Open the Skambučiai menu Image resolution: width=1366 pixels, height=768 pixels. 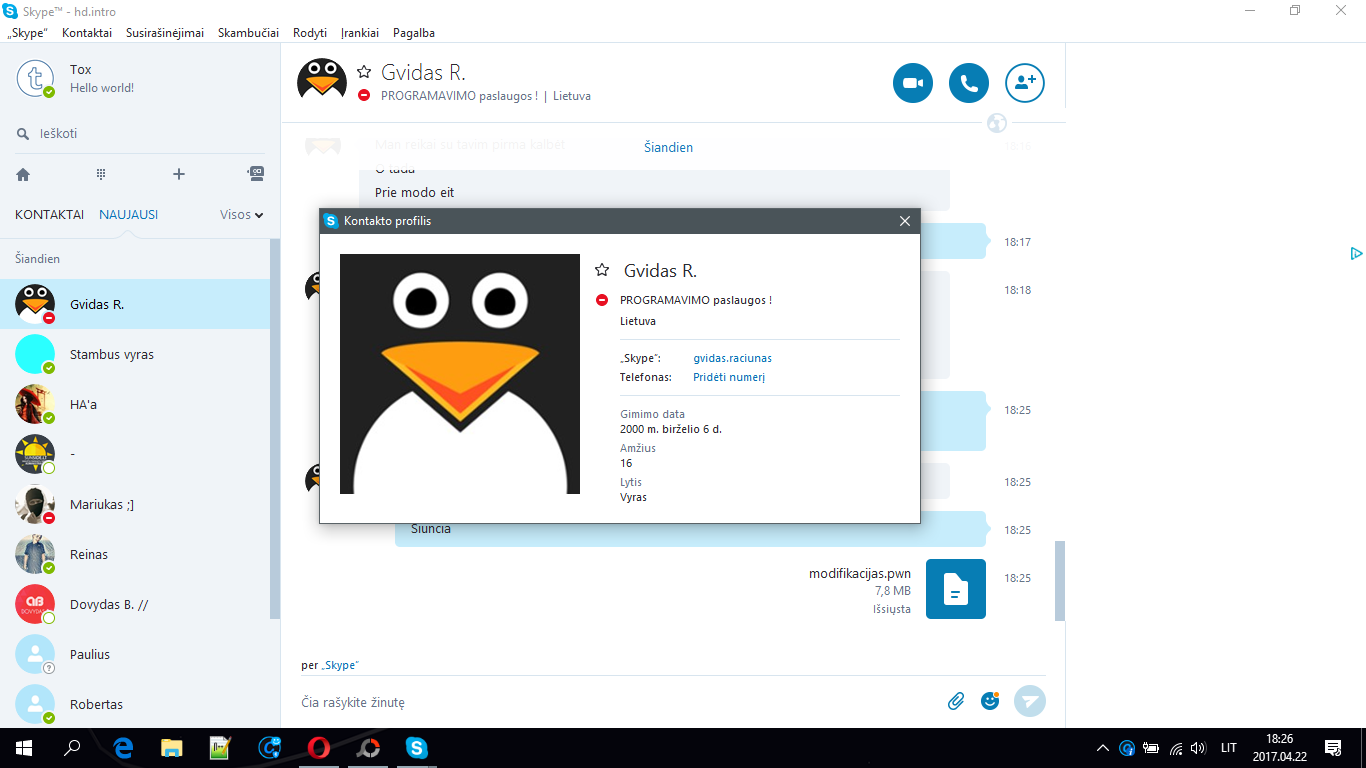tap(249, 32)
